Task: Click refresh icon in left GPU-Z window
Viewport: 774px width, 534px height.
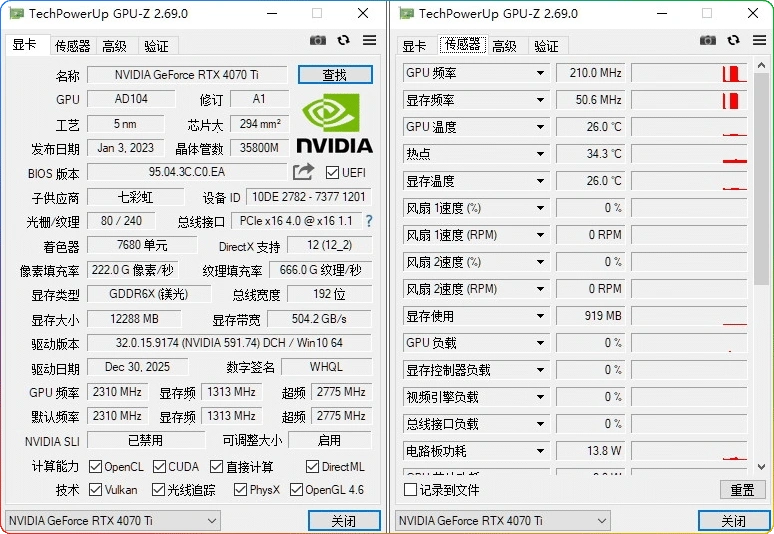Action: point(344,40)
